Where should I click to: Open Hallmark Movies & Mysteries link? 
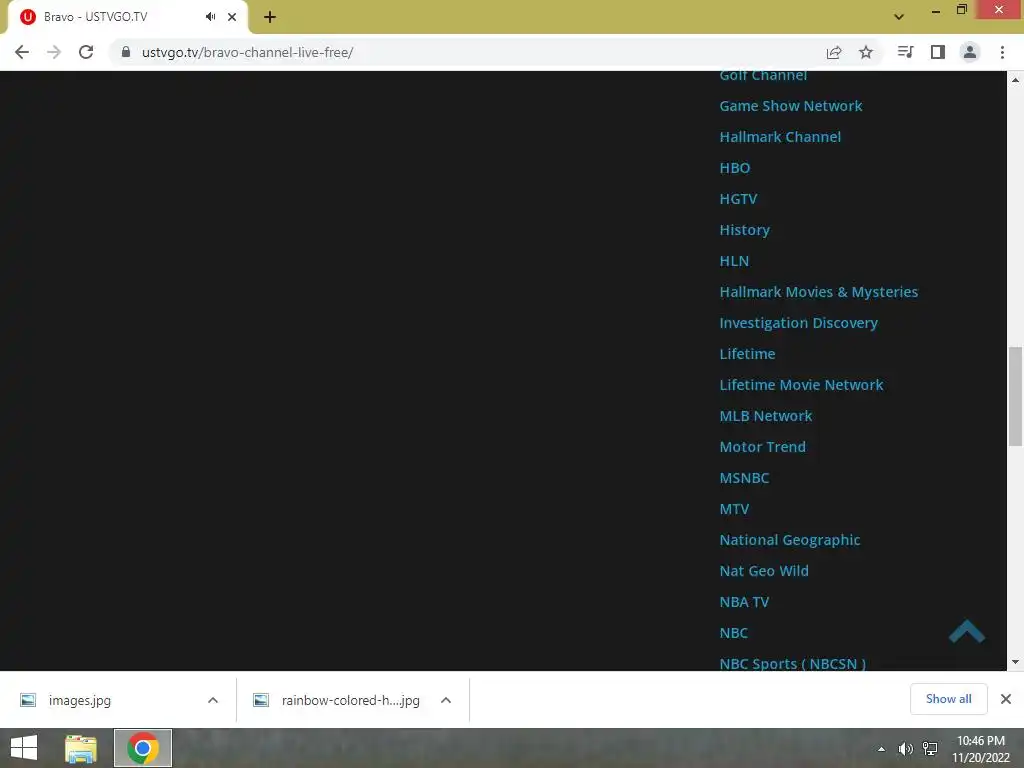pos(818,292)
